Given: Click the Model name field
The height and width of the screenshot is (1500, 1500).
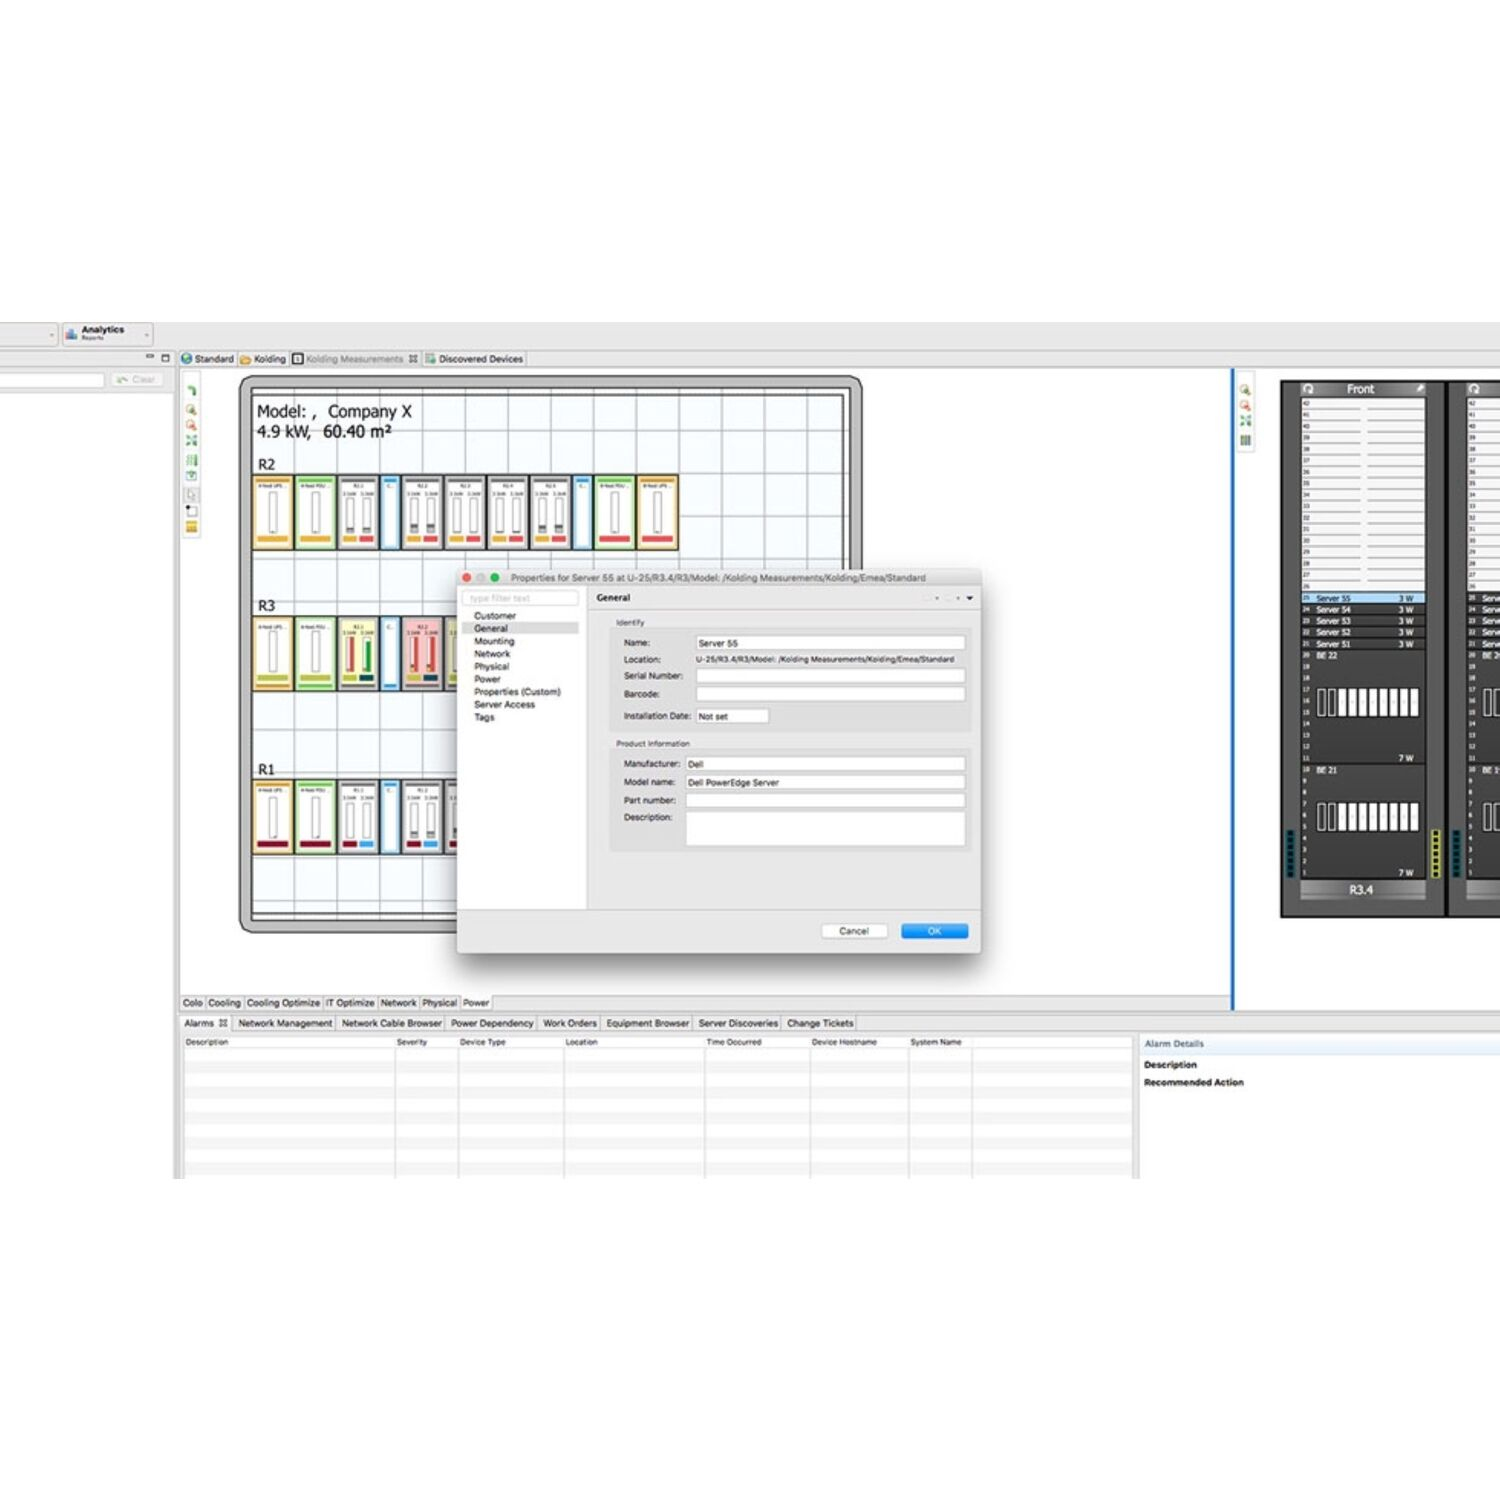Looking at the screenshot, I should pyautogui.click(x=825, y=782).
